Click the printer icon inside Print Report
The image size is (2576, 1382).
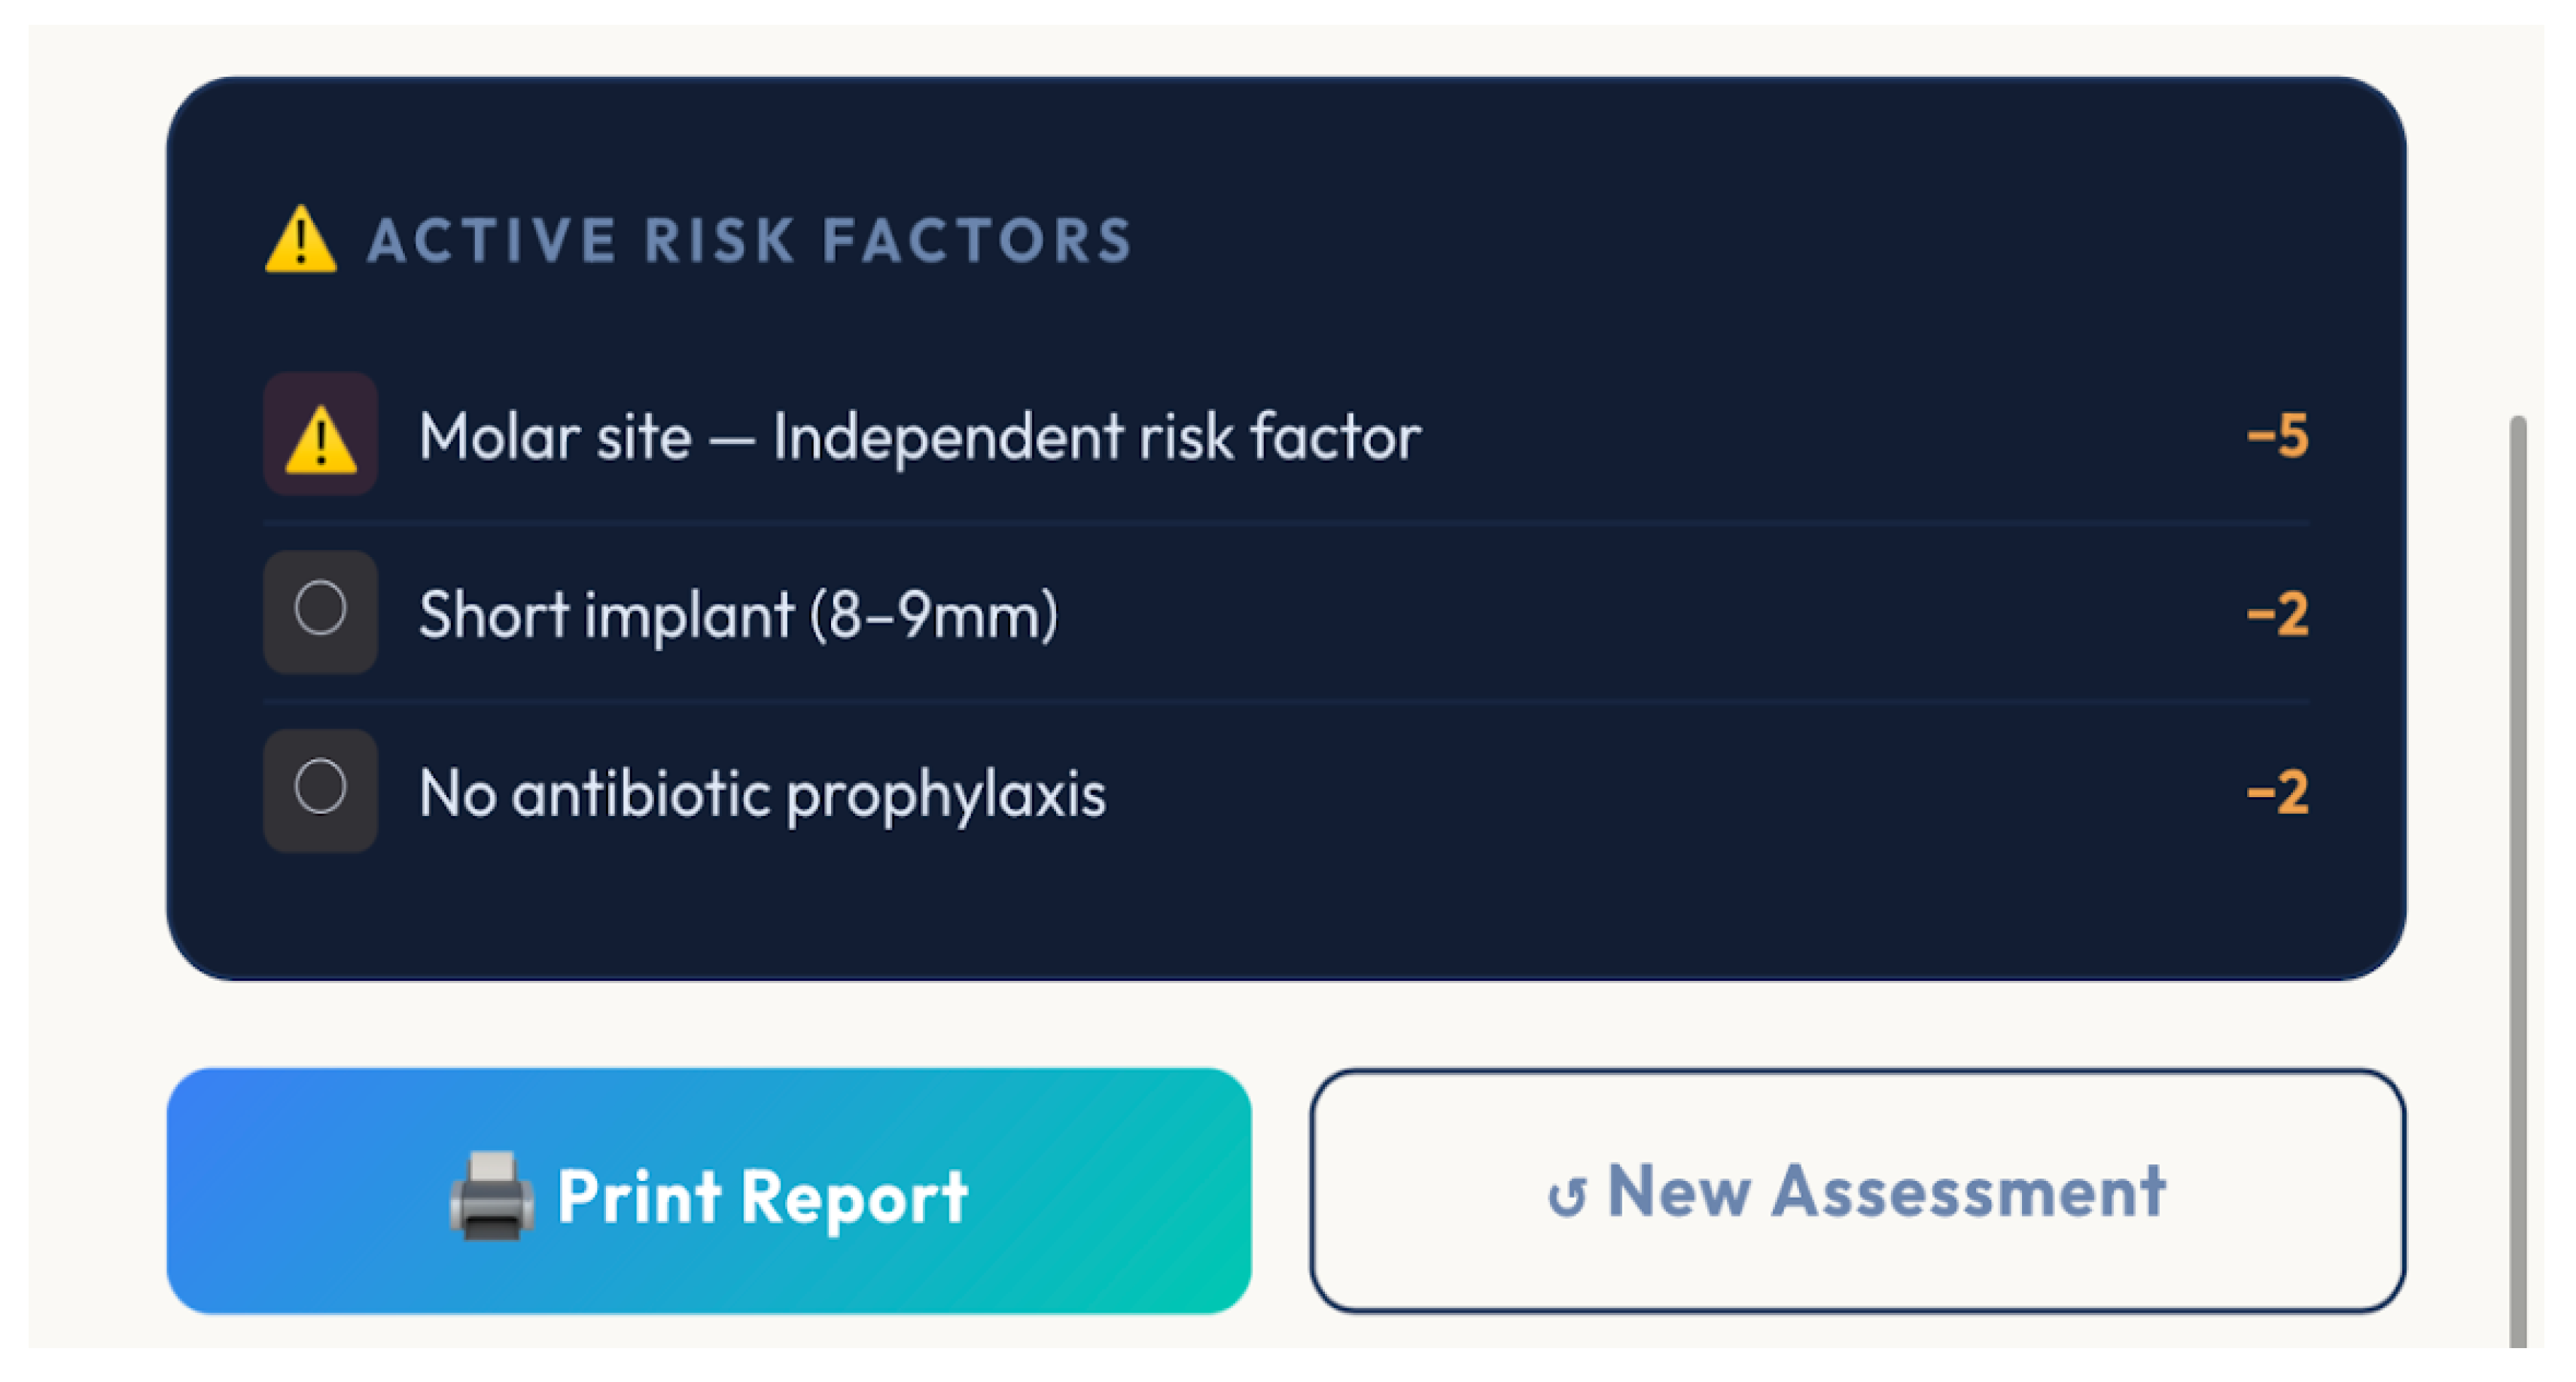click(492, 1192)
